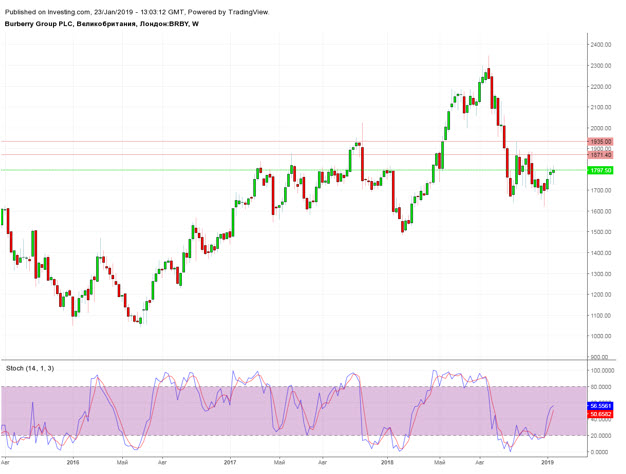Click the 'Авг' time label just before 2017
The height and width of the screenshot is (474, 626).
point(162,462)
